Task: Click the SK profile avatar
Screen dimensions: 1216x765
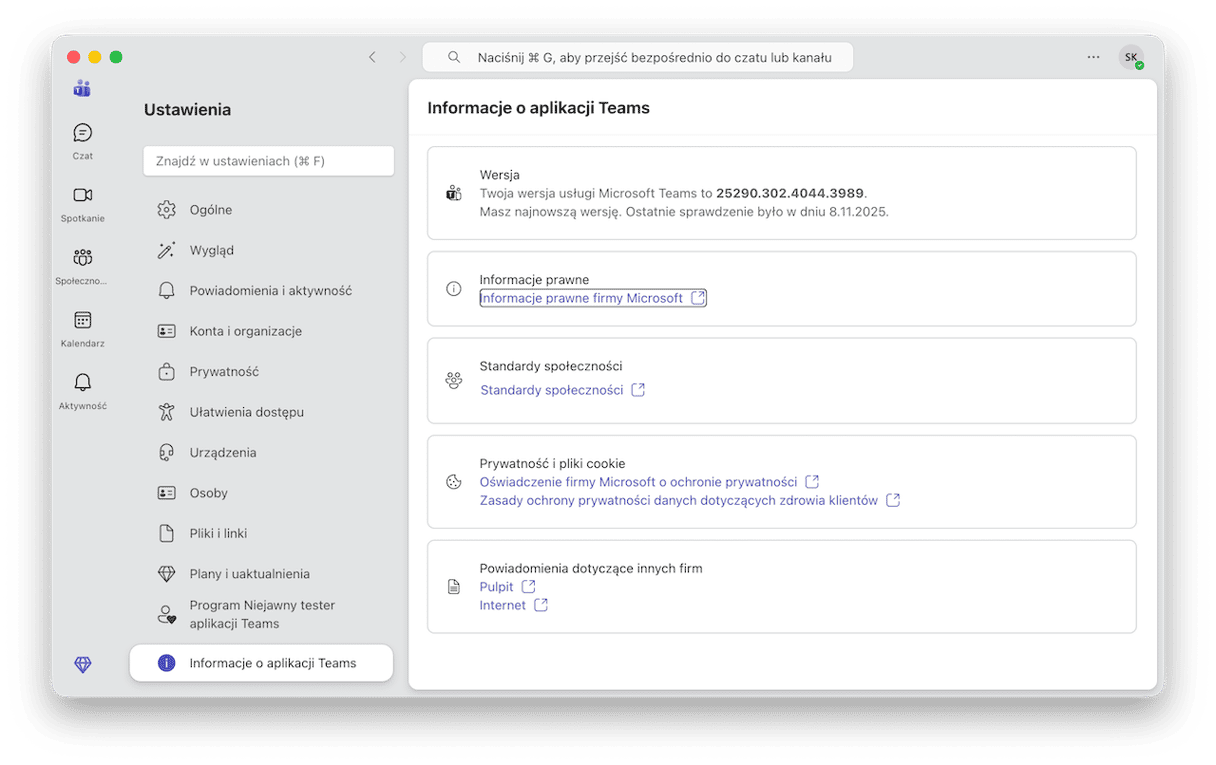Action: (x=1130, y=58)
